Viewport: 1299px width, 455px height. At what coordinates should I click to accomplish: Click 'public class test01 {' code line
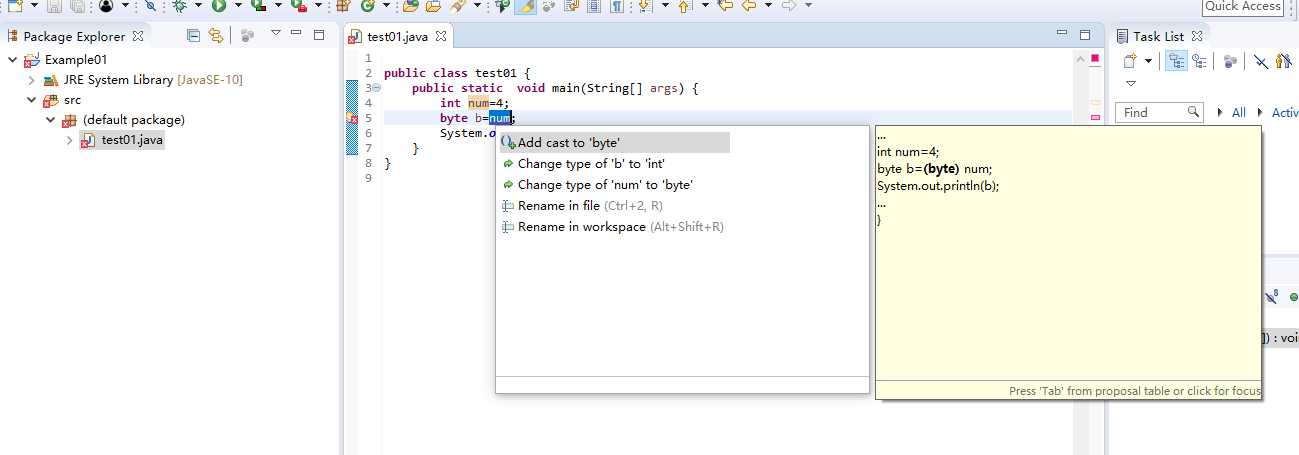tap(457, 73)
